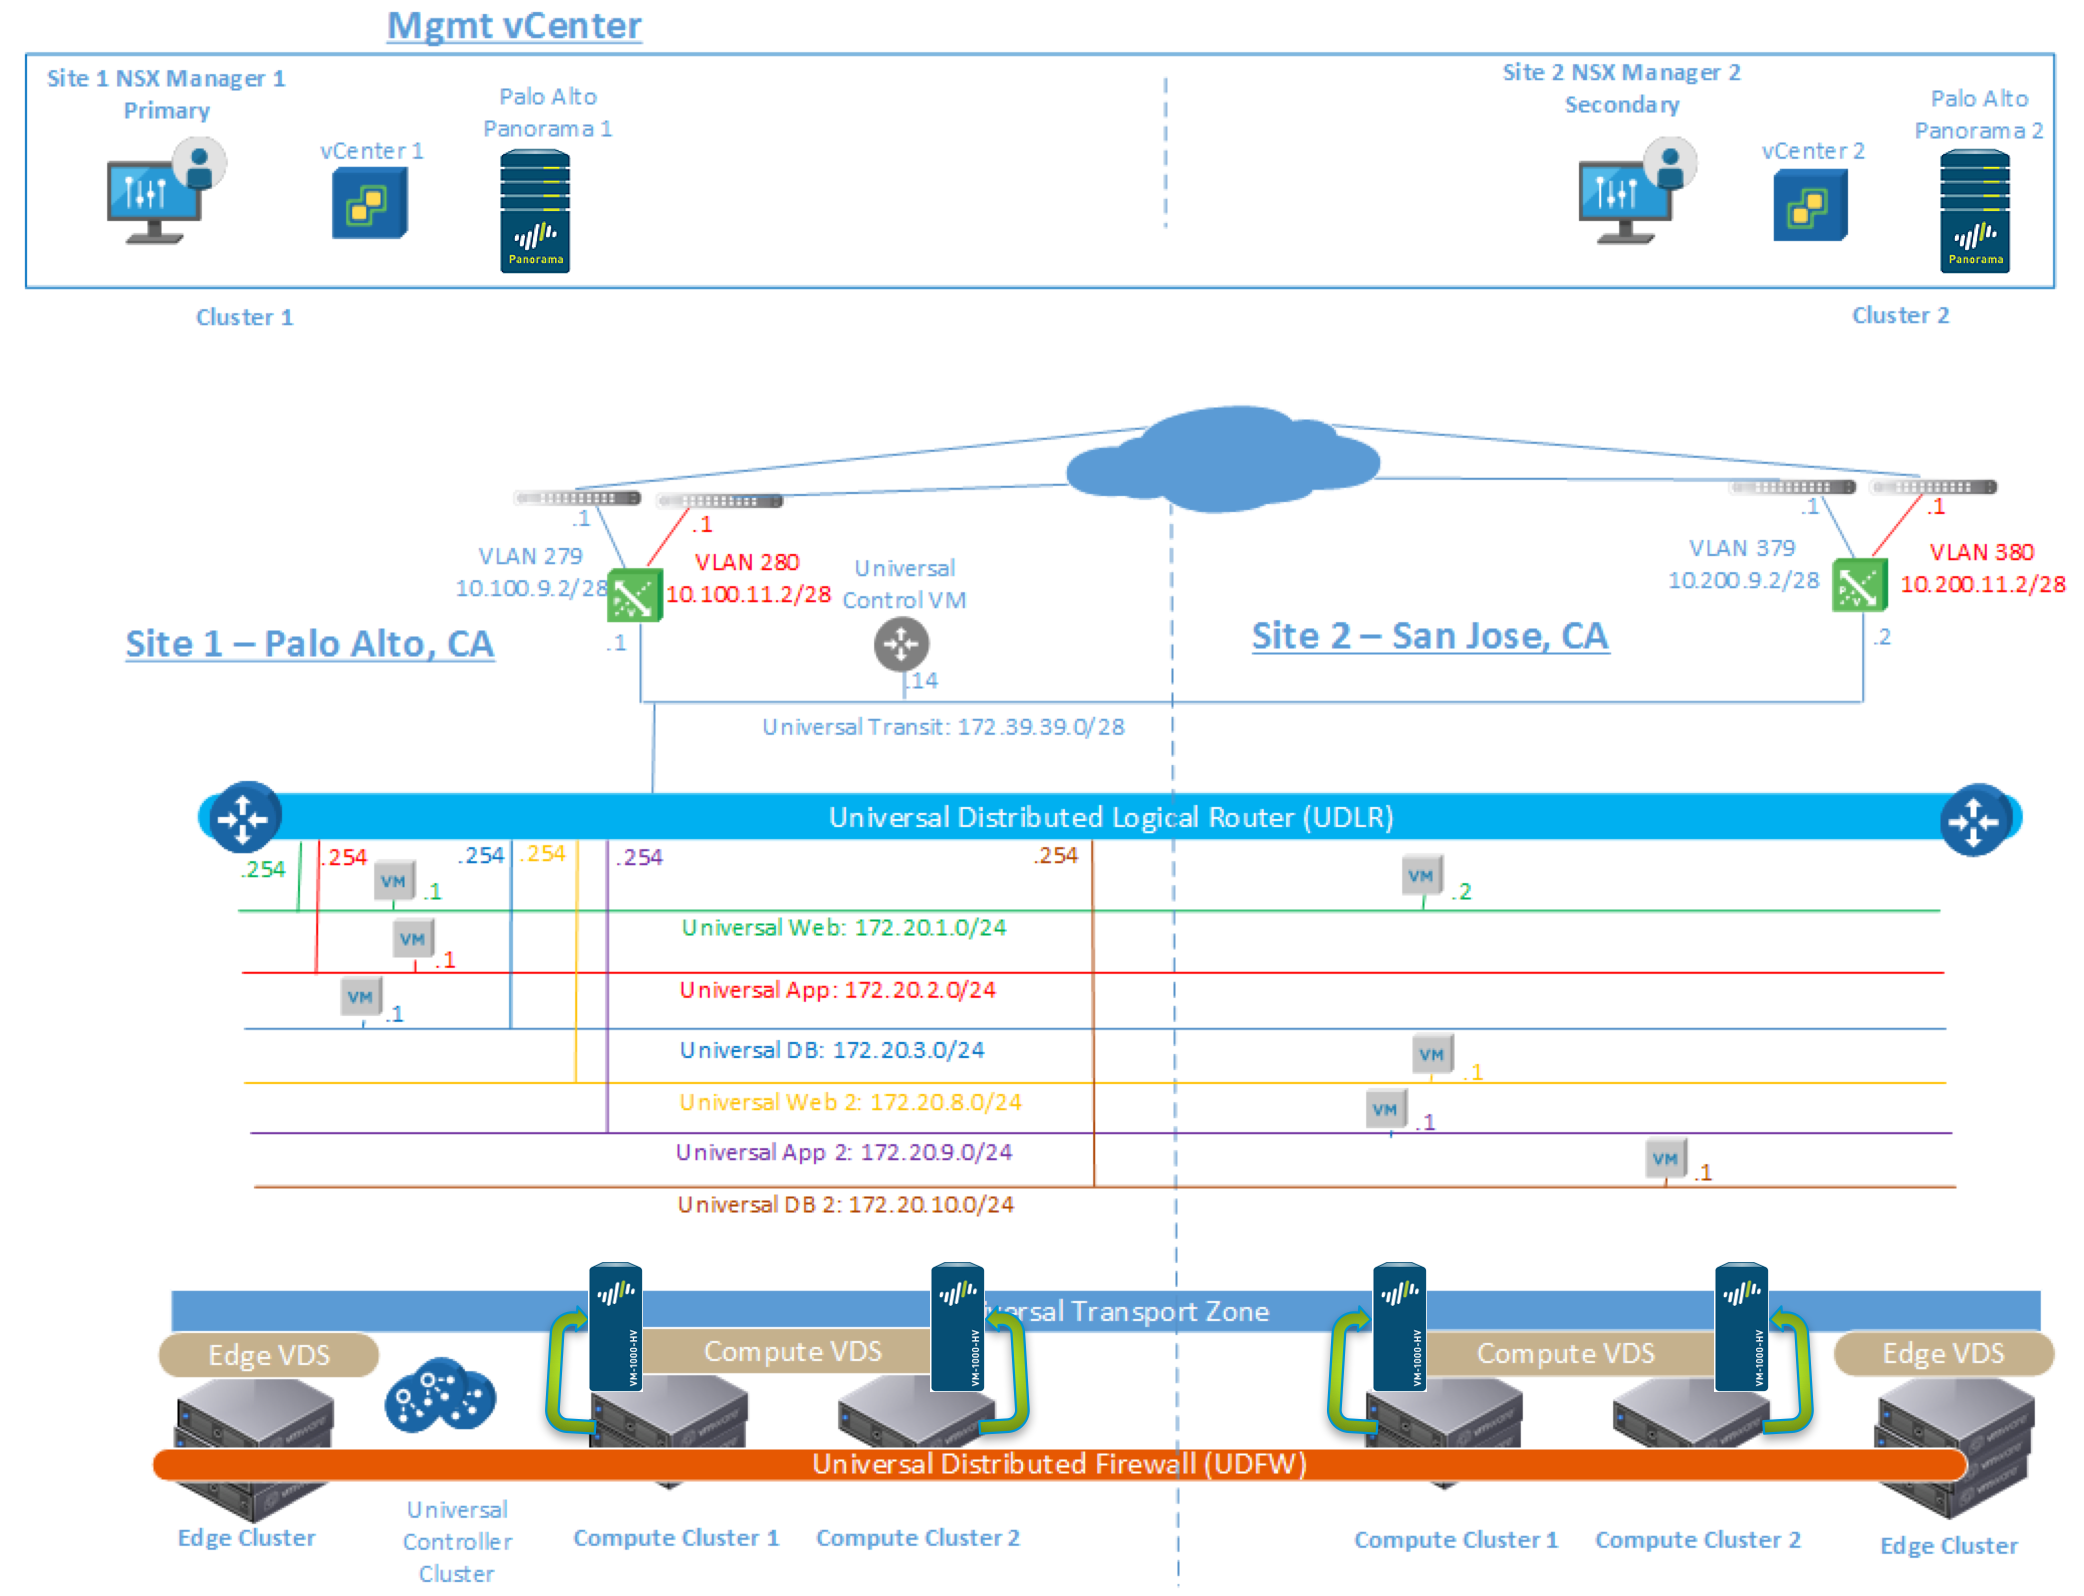Select the Edge Services Gateway icon near VLAN 279

coord(635,595)
